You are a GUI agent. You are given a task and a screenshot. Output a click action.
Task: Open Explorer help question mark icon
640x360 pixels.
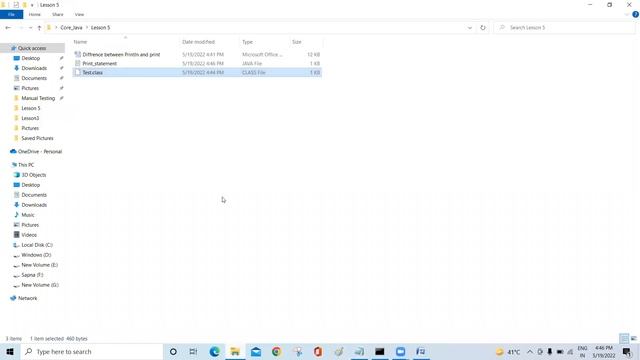pyautogui.click(x=635, y=14)
